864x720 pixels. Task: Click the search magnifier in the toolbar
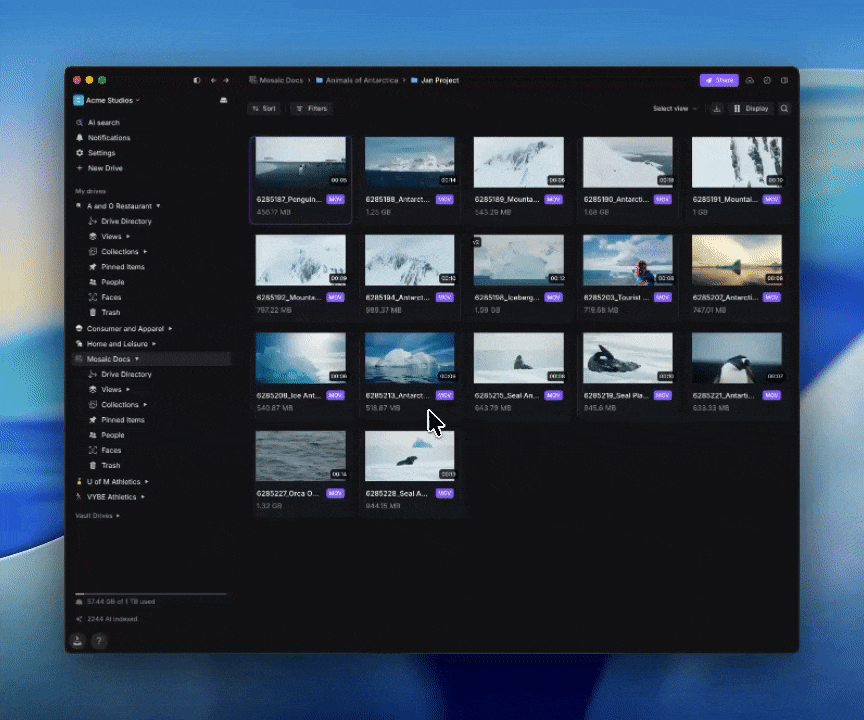pos(785,108)
